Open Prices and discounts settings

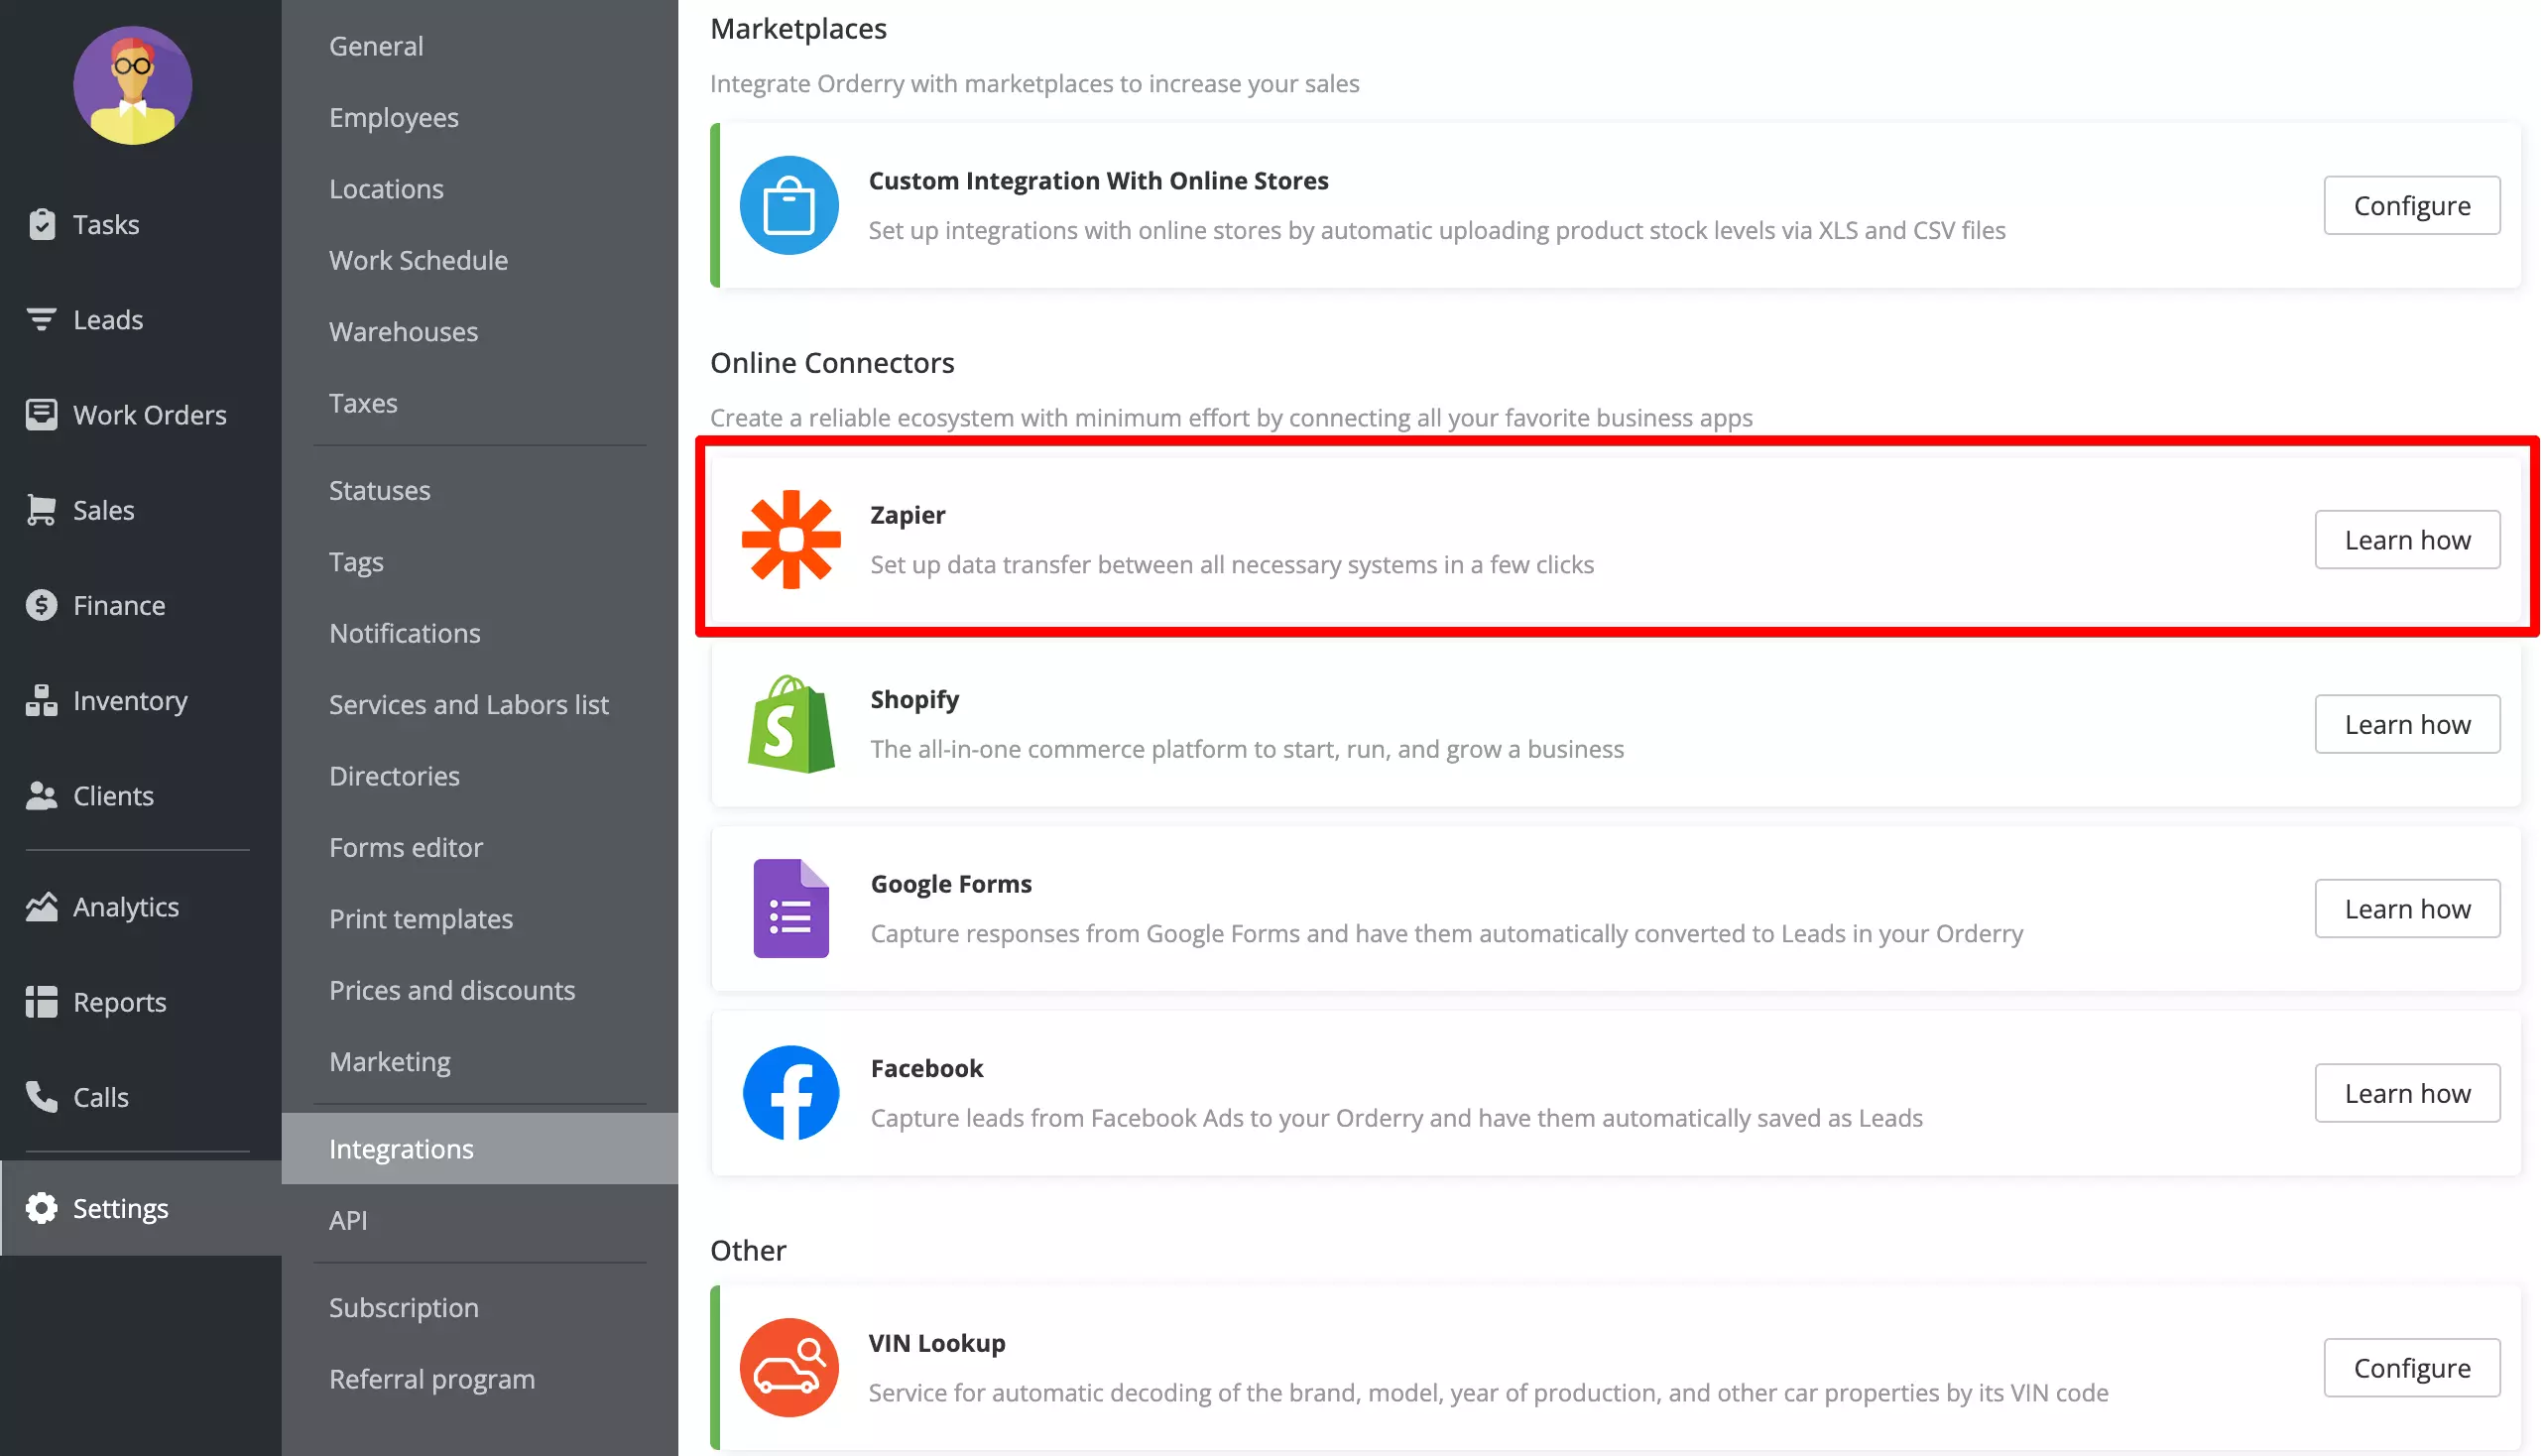(480, 990)
